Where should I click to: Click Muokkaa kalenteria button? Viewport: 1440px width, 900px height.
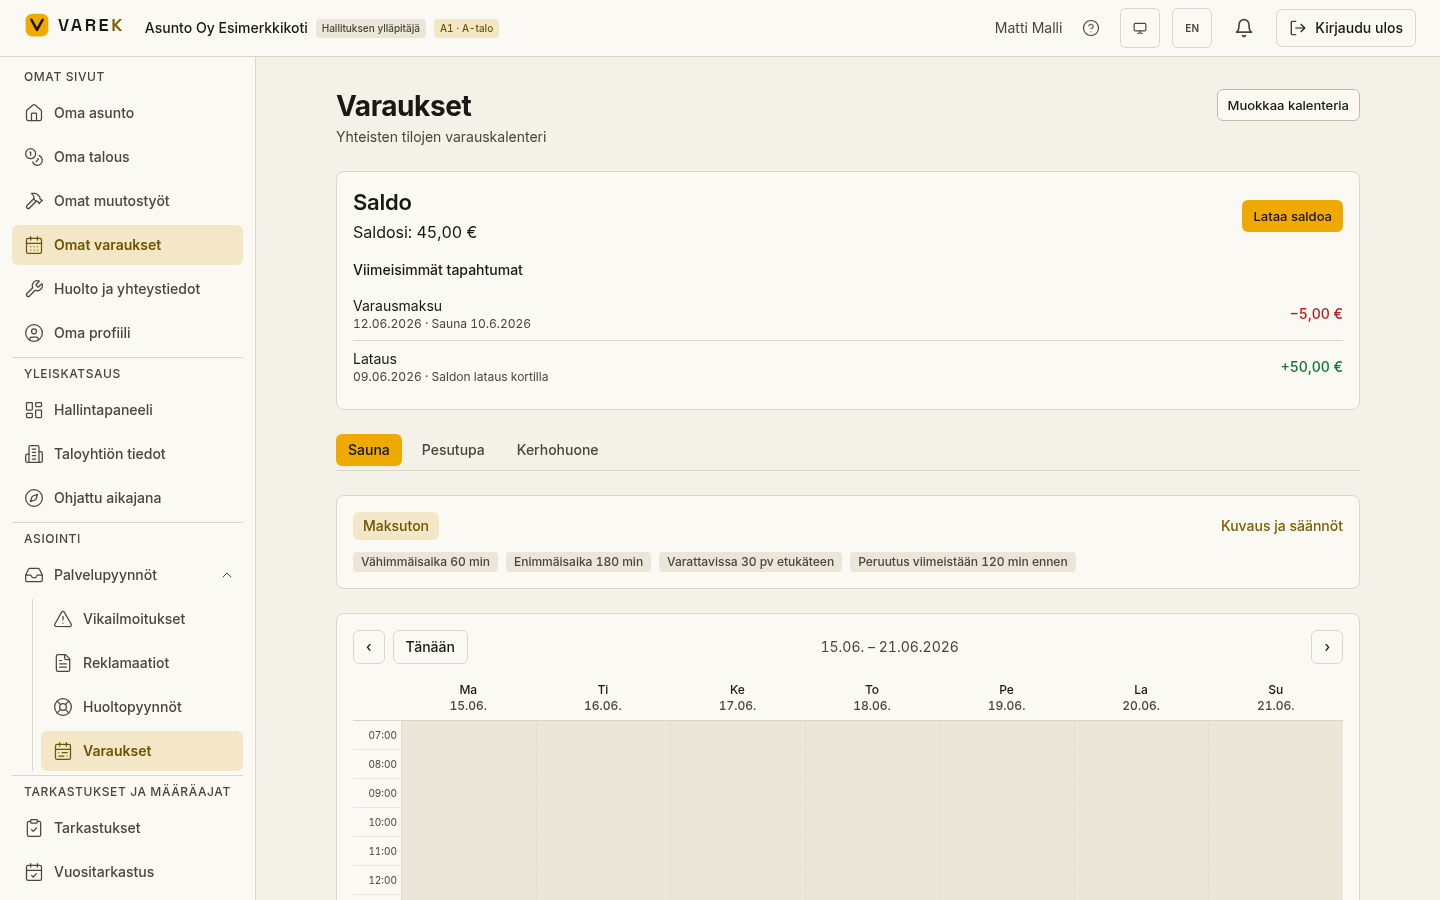[1288, 105]
